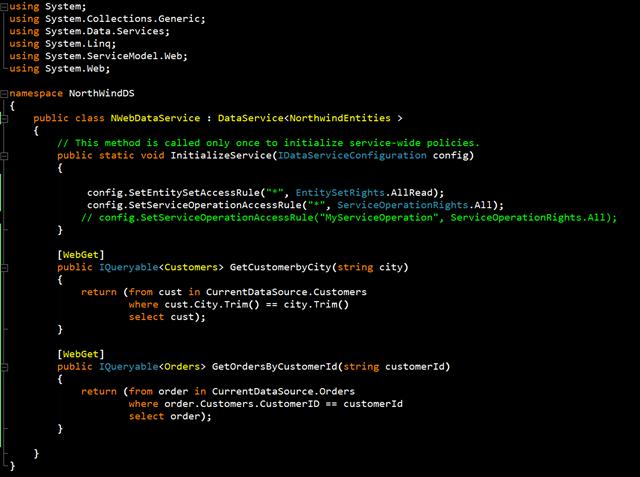Click the ServiceOperationRights.All identifier
This screenshot has width=640, height=477.
pyautogui.click(x=415, y=205)
